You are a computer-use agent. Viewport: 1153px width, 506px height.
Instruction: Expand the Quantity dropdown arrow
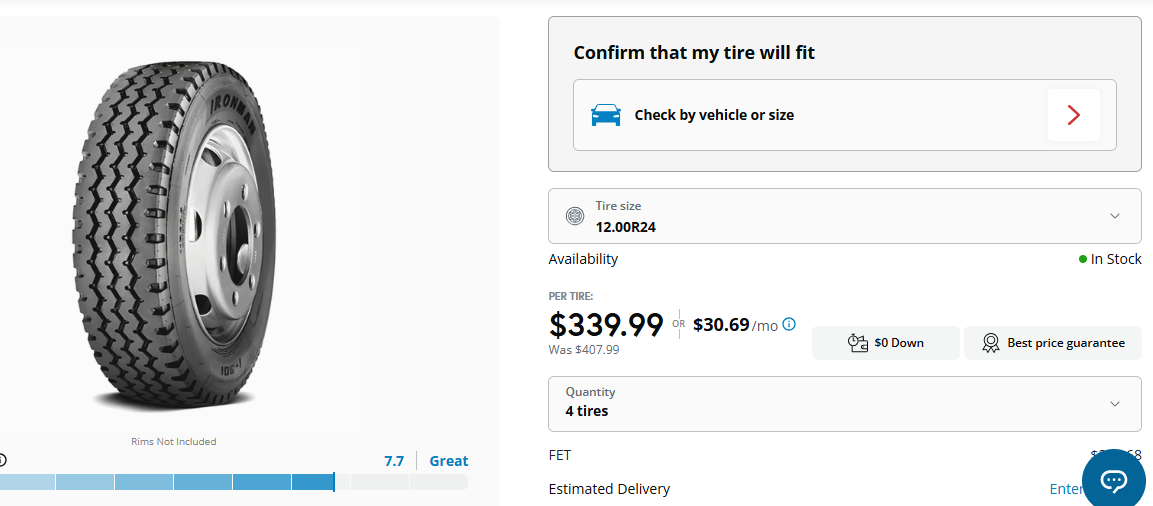point(1115,404)
